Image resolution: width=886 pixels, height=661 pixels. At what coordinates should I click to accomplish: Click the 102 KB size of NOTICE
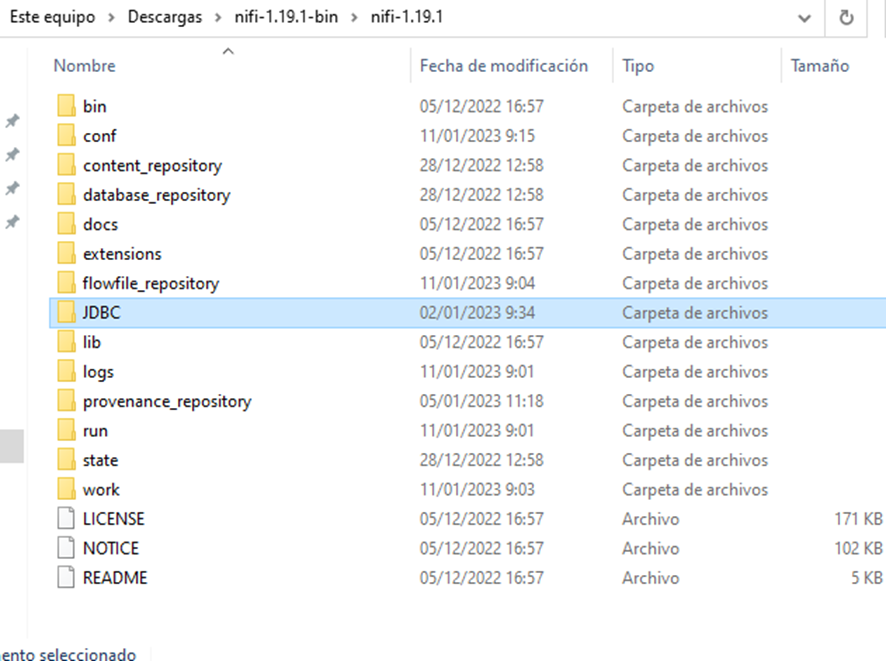click(x=858, y=548)
